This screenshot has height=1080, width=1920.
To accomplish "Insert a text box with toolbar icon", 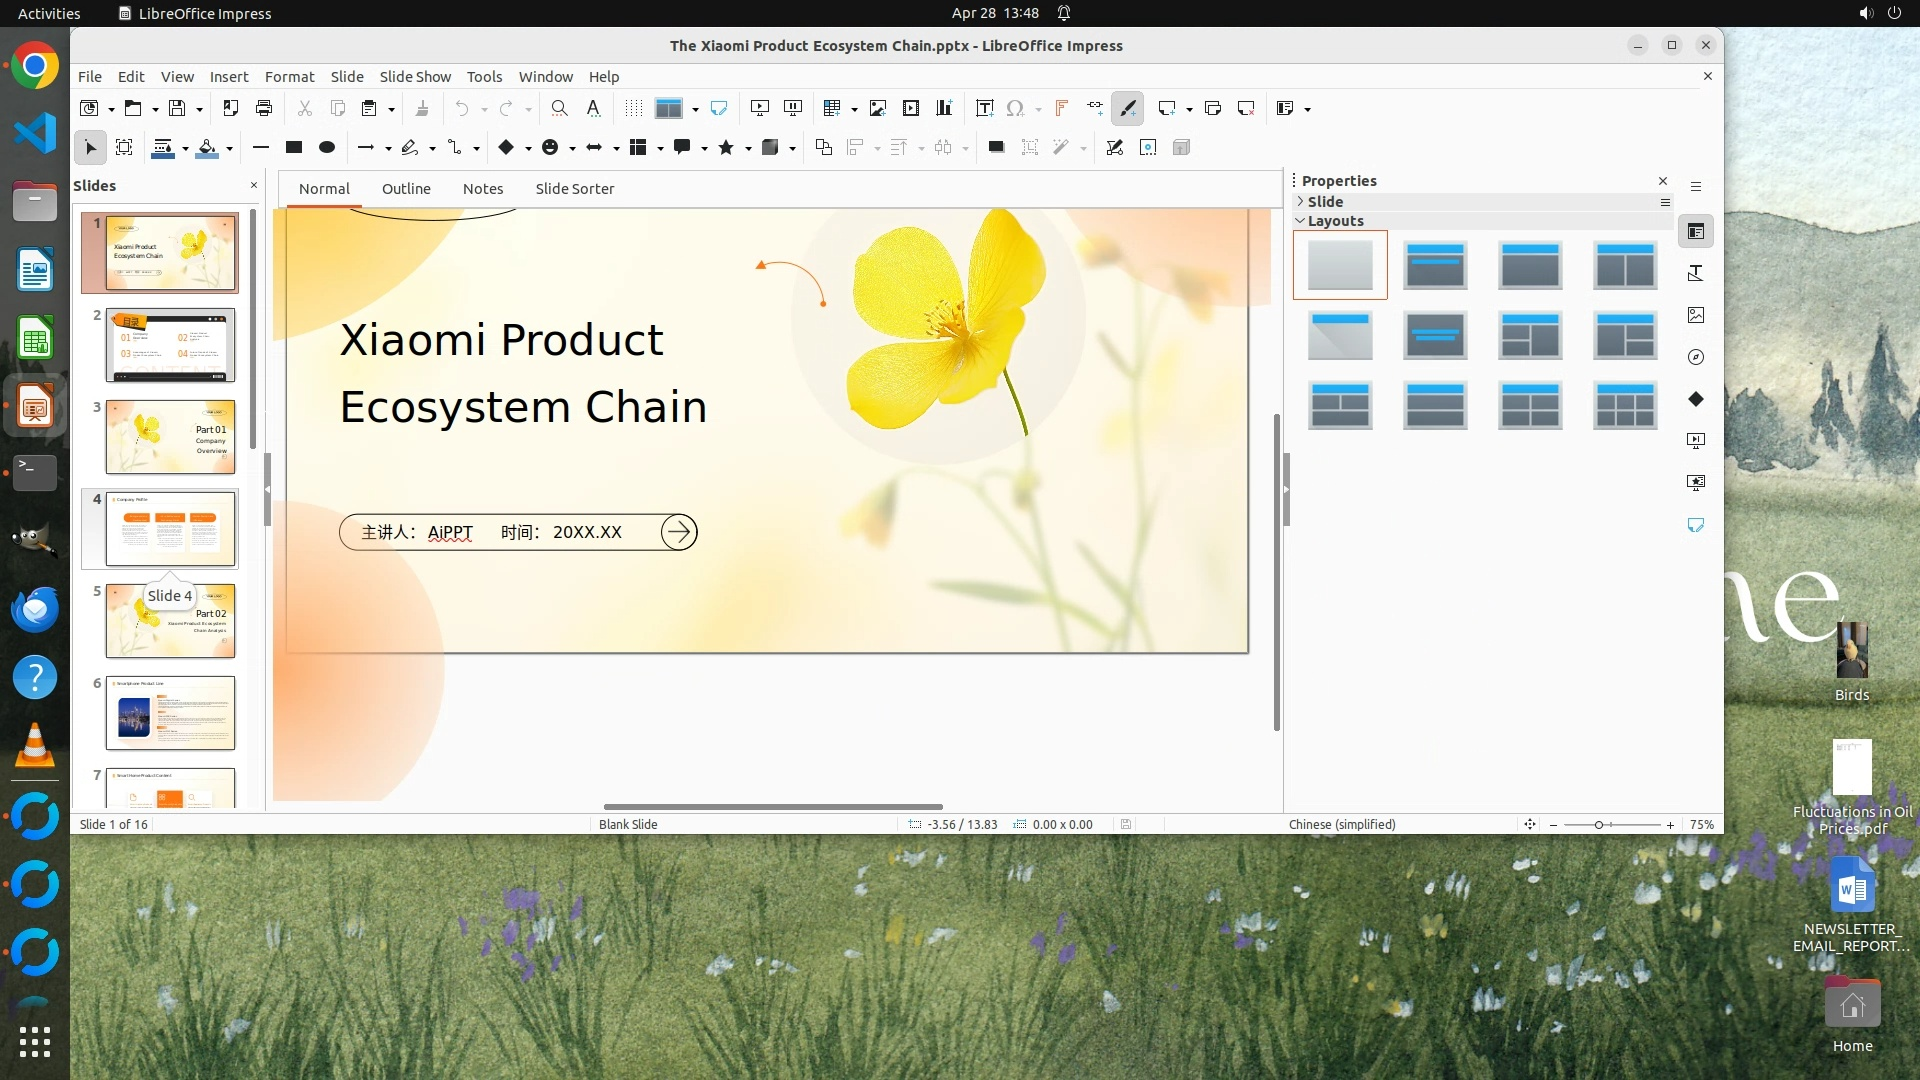I will [x=984, y=108].
